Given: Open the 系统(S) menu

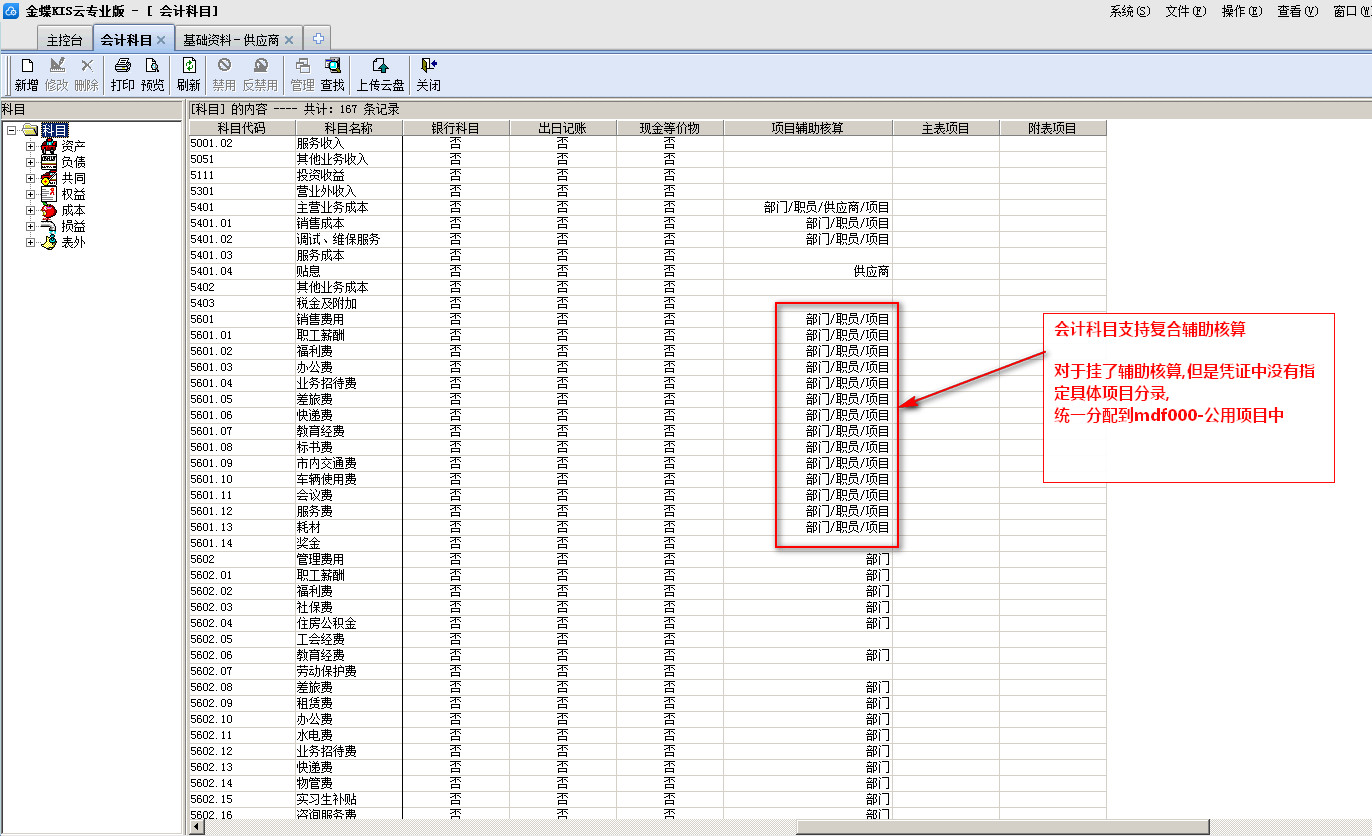Looking at the screenshot, I should coord(1129,11).
